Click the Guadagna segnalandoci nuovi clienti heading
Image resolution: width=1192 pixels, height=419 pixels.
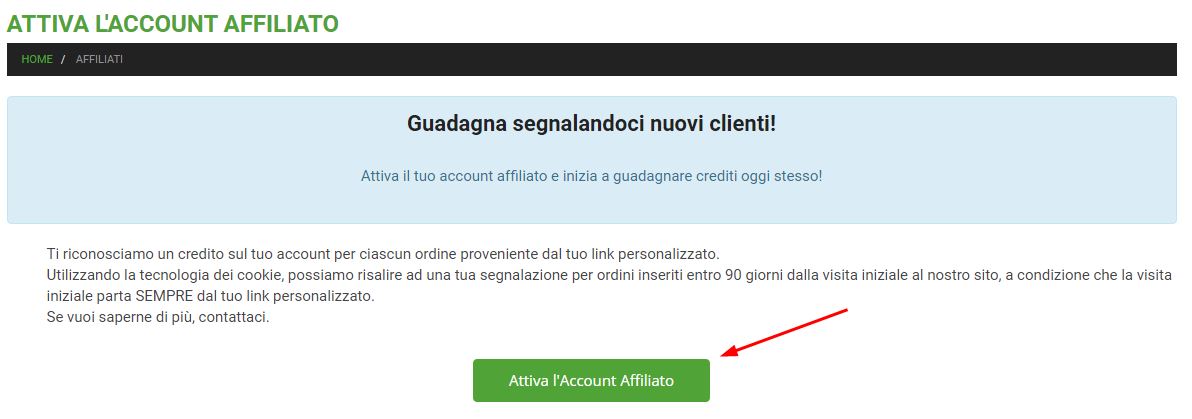pyautogui.click(x=591, y=124)
